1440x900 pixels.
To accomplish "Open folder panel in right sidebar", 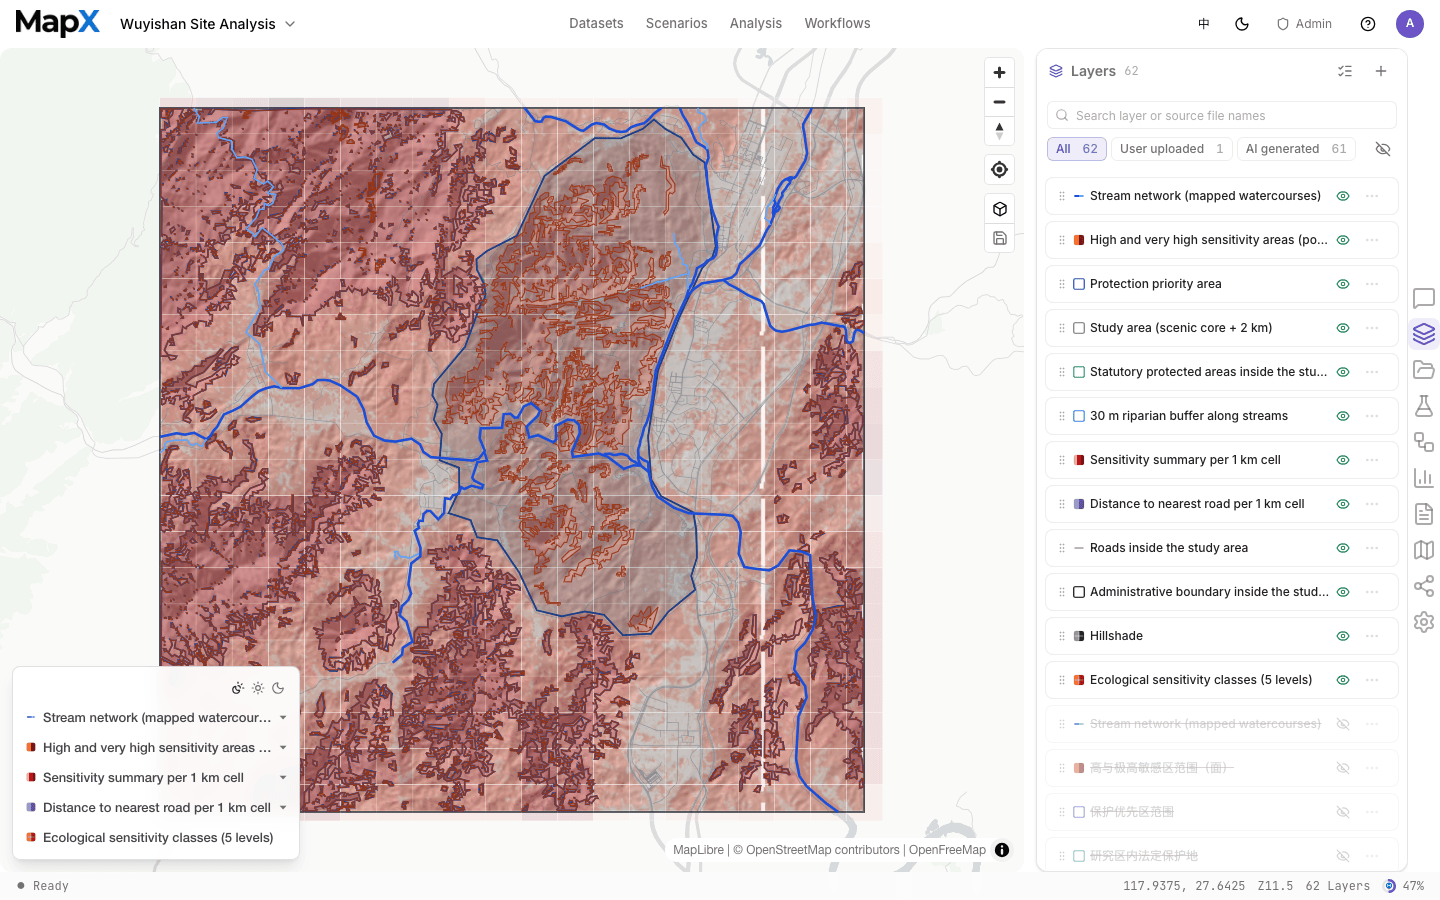I will (1424, 370).
